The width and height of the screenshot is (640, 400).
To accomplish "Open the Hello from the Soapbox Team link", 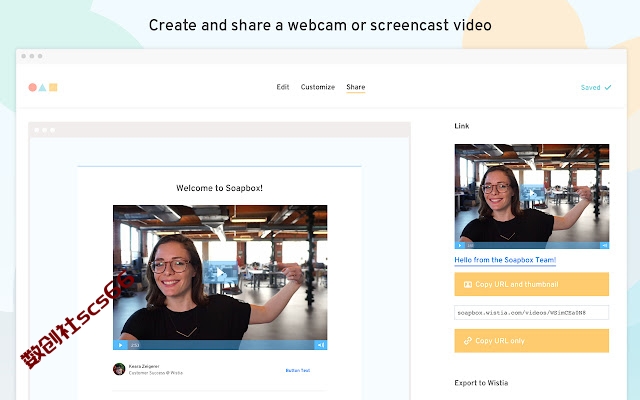I will (505, 260).
